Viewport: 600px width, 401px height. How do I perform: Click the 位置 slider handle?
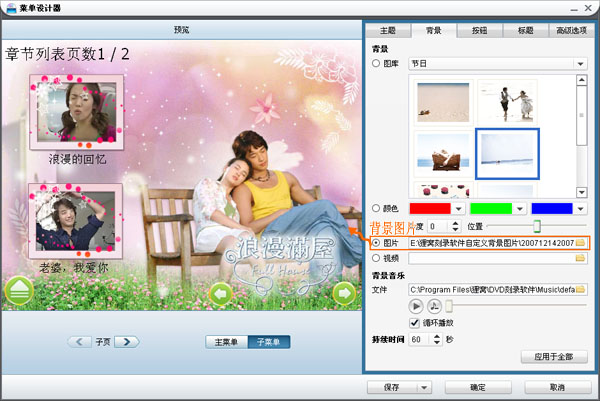click(537, 226)
